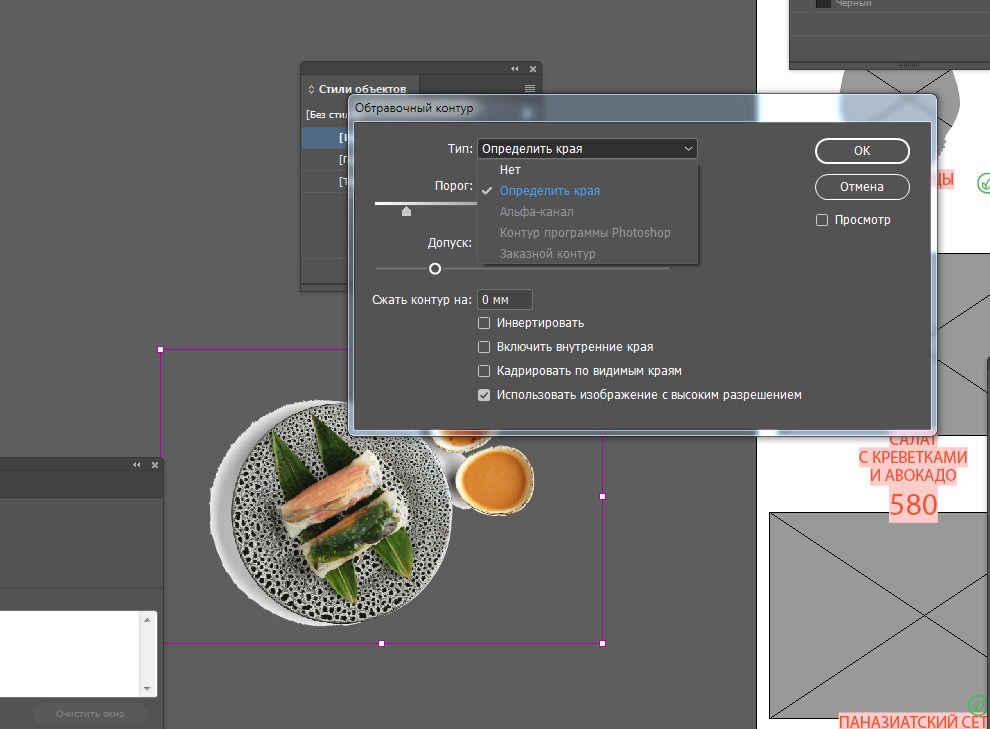The height and width of the screenshot is (729, 990).
Task: Click the Отмена button
Action: [861, 187]
